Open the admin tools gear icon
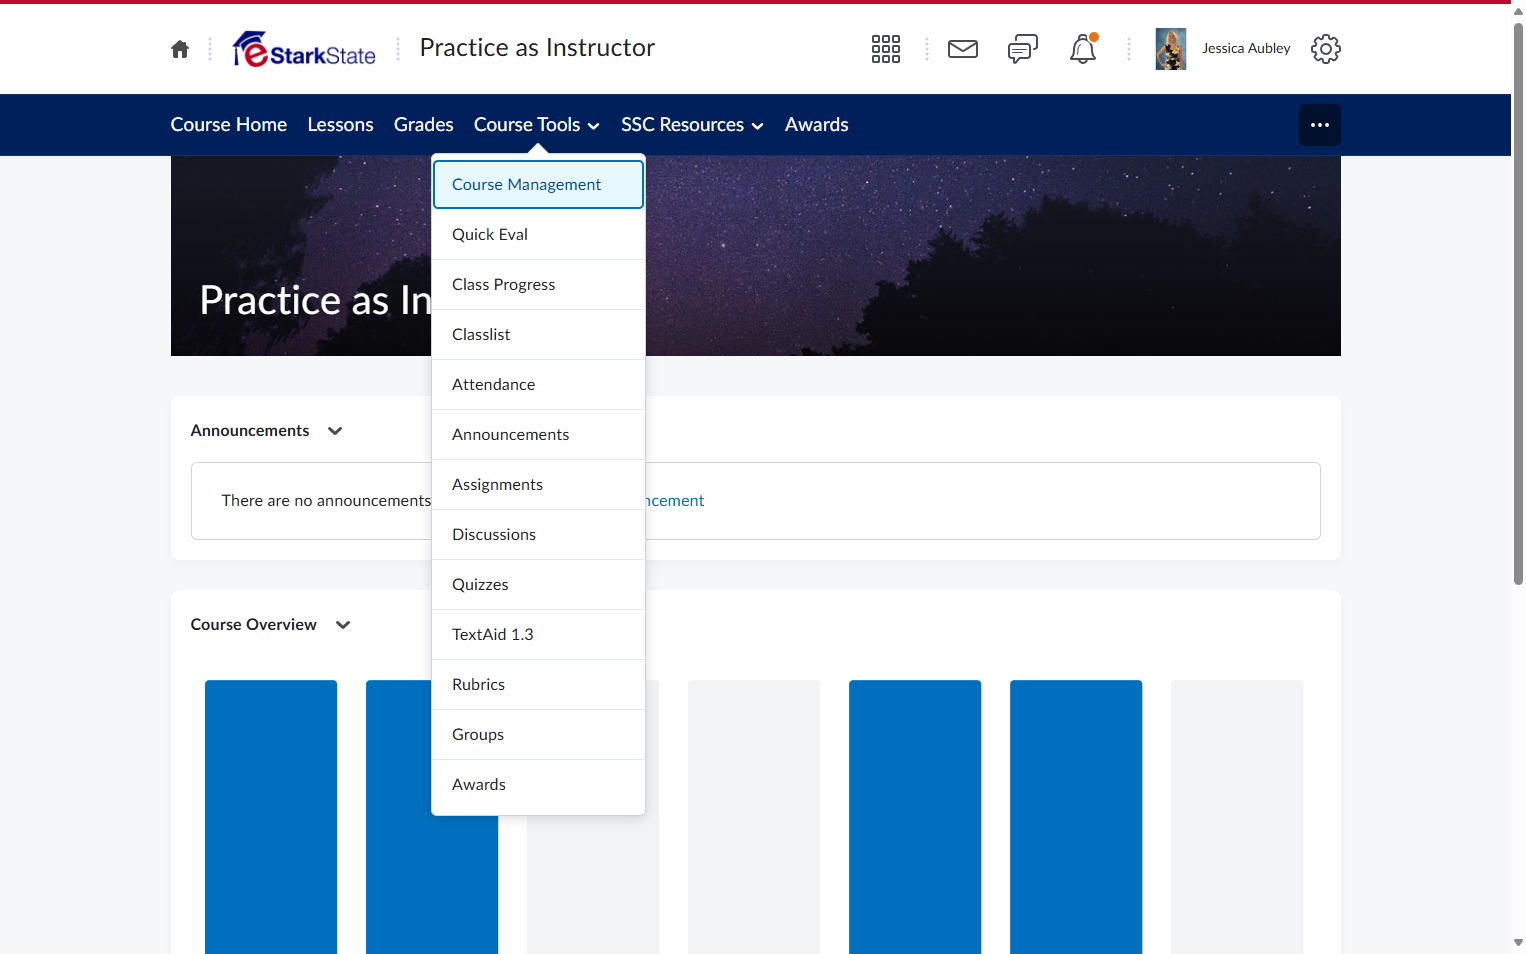The image size is (1526, 954). 1326,49
